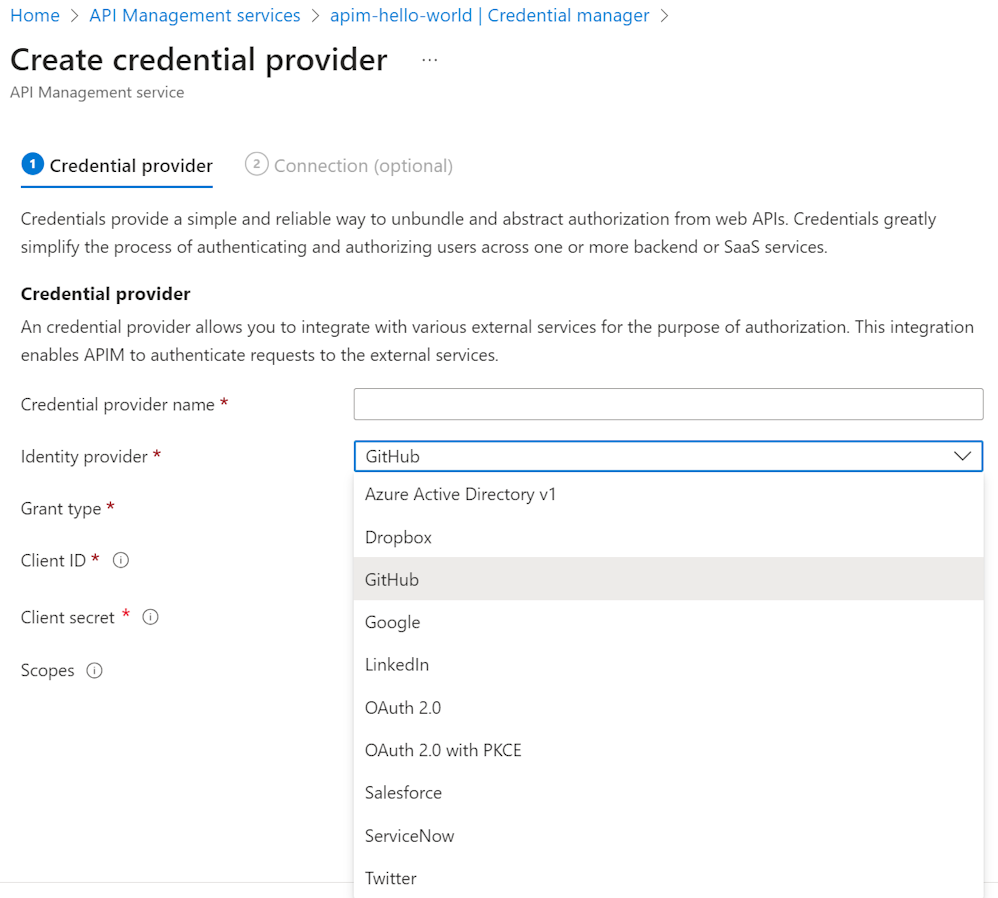This screenshot has height=898, width=998.
Task: Click the Grant type label
Action: coord(60,509)
